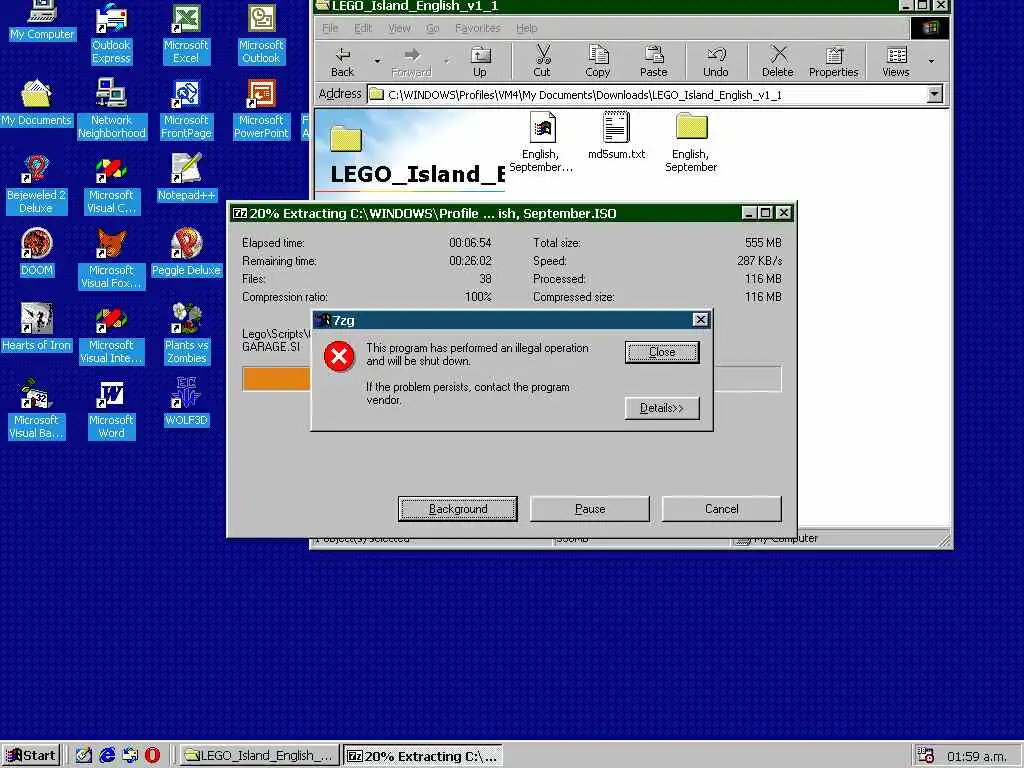Image resolution: width=1024 pixels, height=768 pixels.
Task: Select Hearts of Iron icon
Action: click(37, 327)
